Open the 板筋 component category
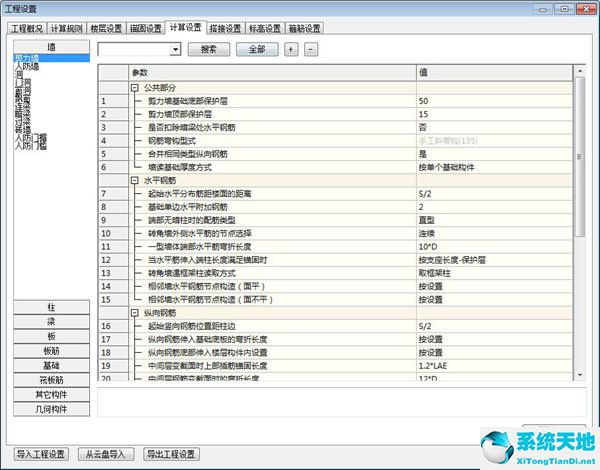 51,351
